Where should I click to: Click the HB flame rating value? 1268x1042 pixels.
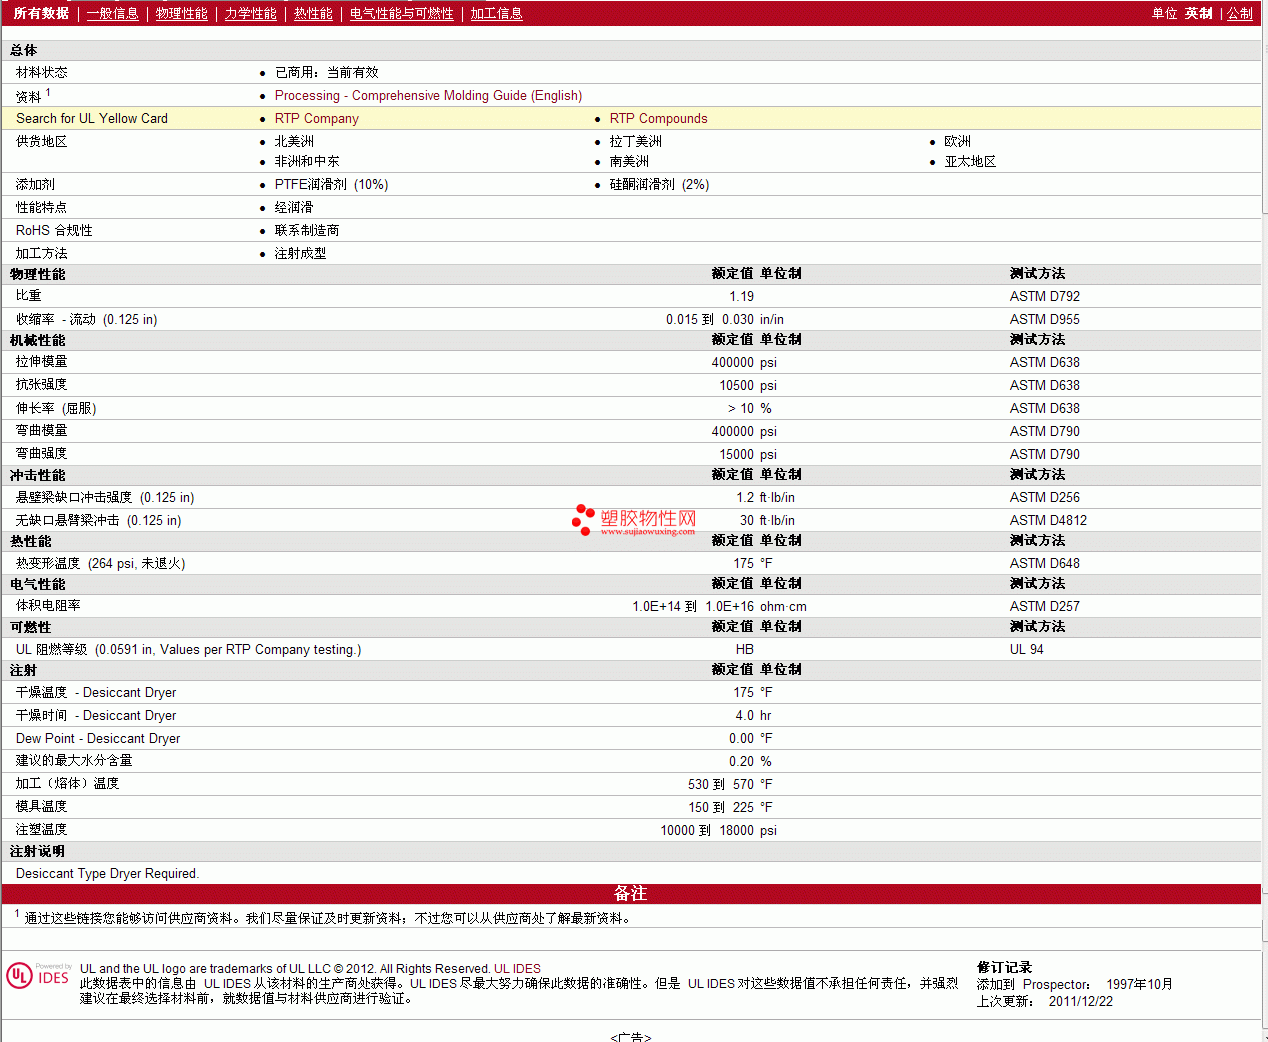tap(745, 649)
